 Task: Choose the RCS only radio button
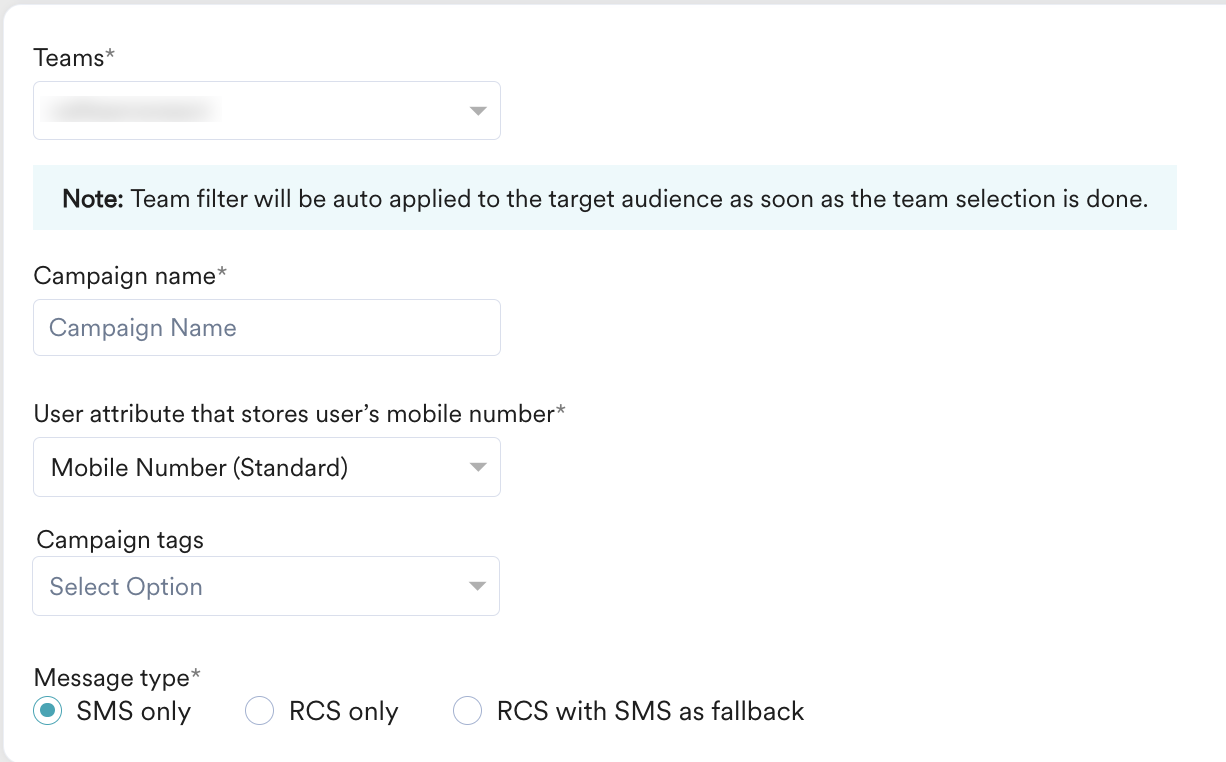[x=260, y=712]
